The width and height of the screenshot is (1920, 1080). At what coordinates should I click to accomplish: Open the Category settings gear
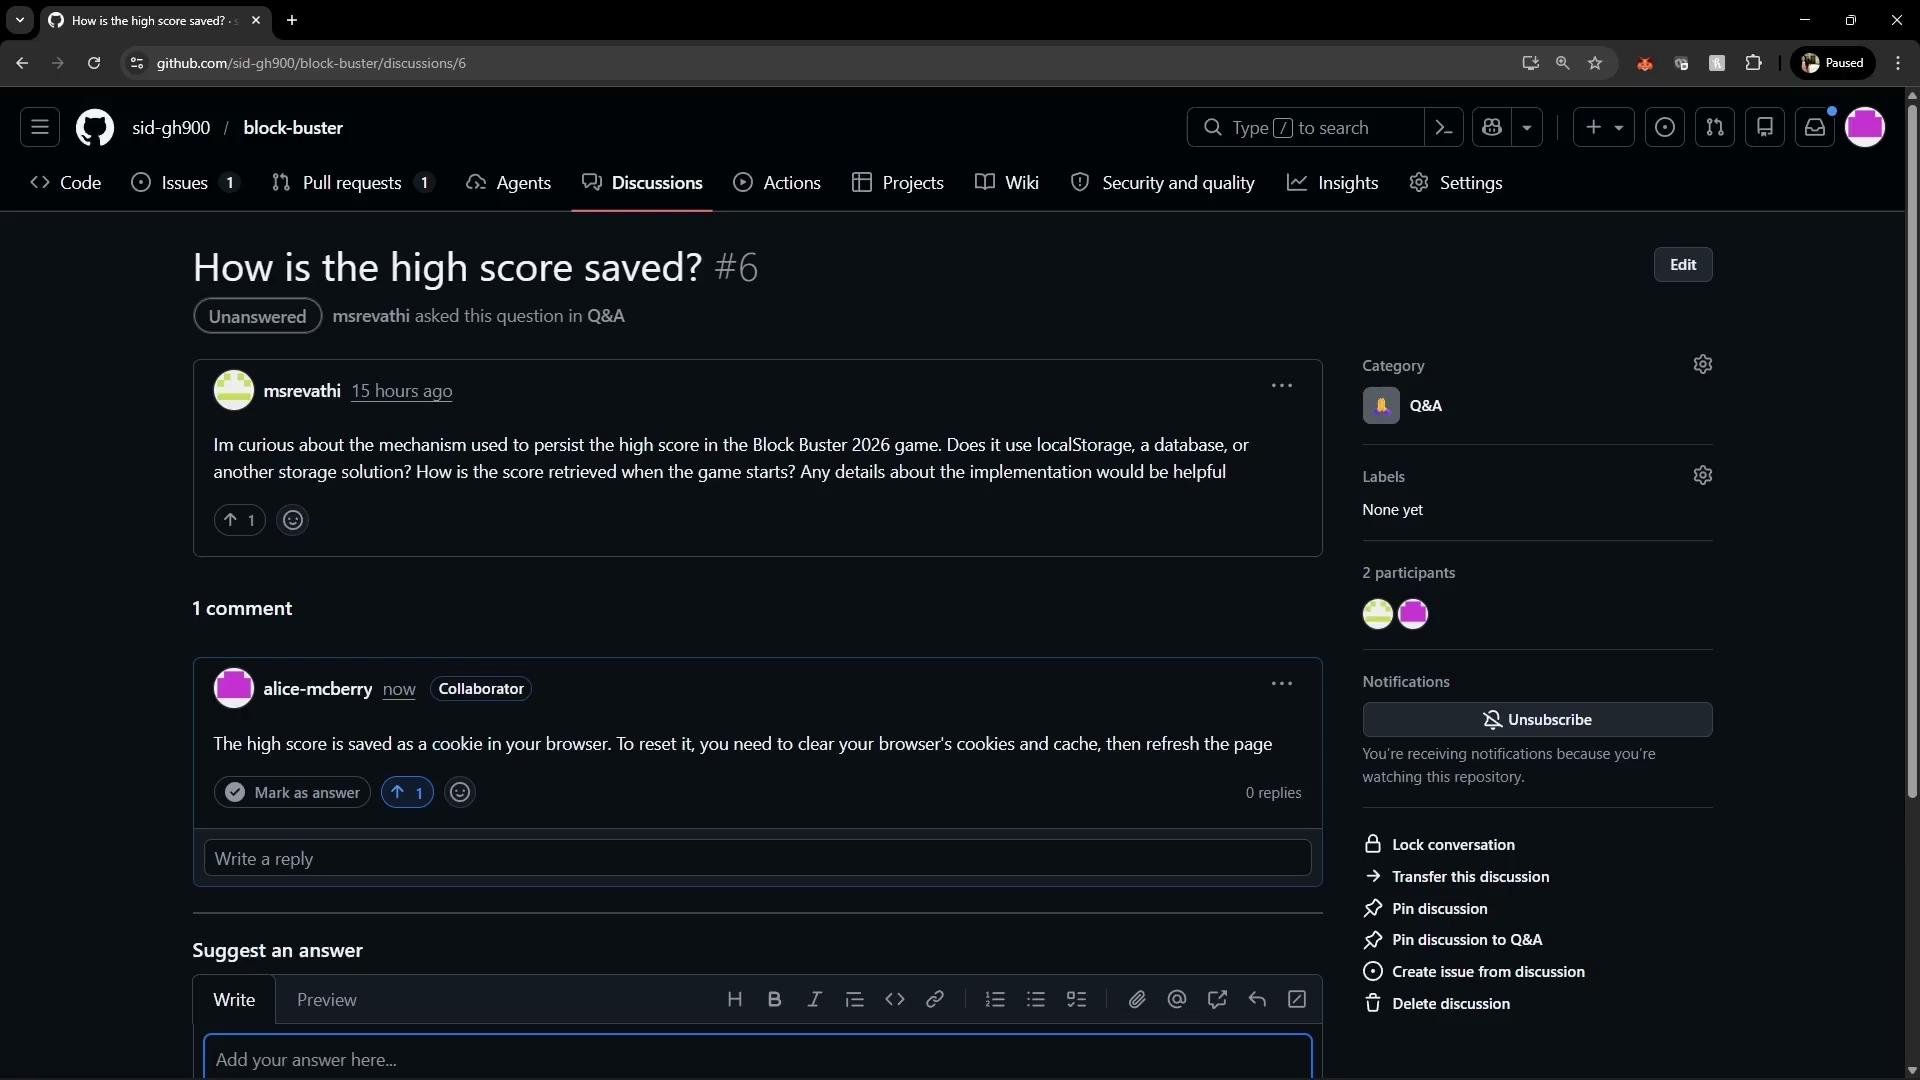[x=1703, y=364]
